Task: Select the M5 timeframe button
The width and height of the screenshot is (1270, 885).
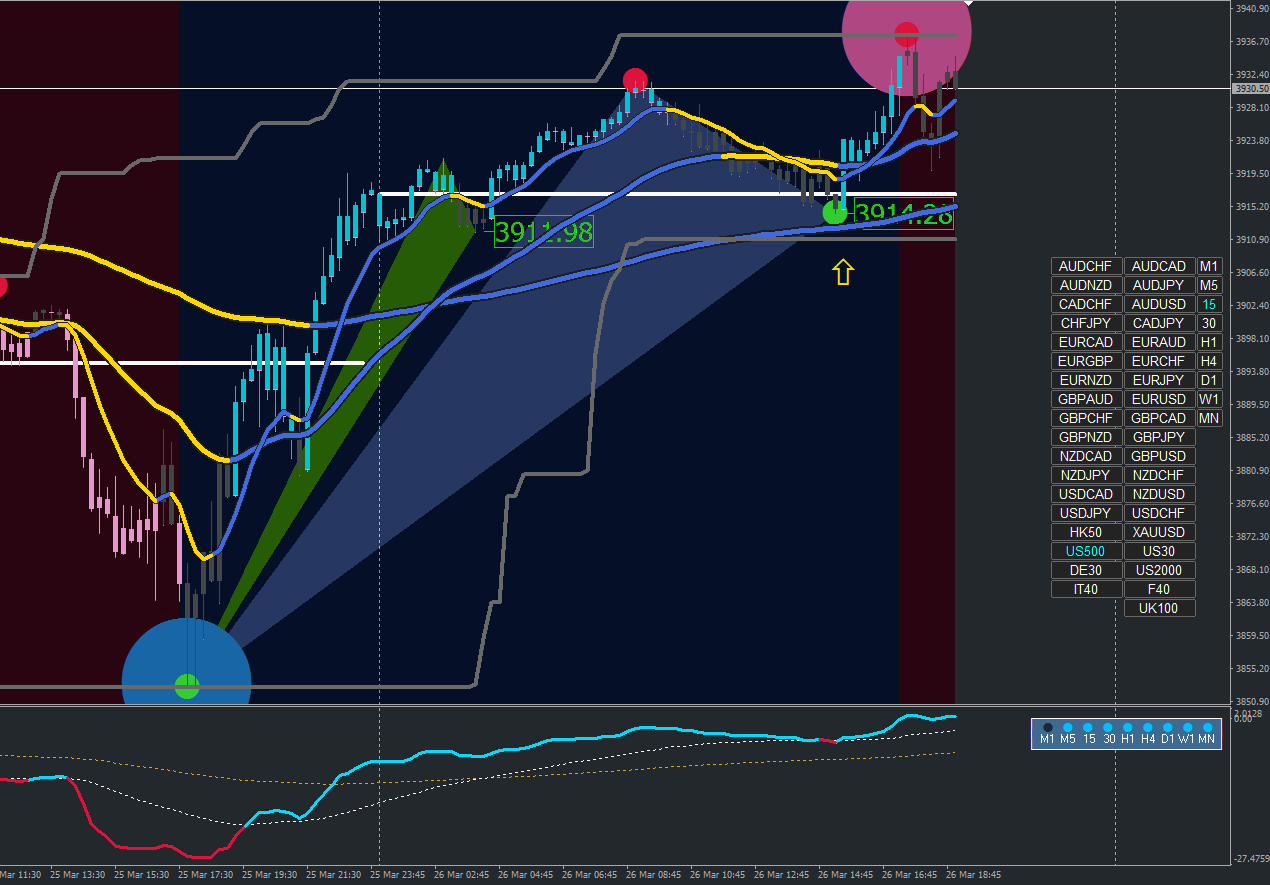Action: (x=1209, y=285)
